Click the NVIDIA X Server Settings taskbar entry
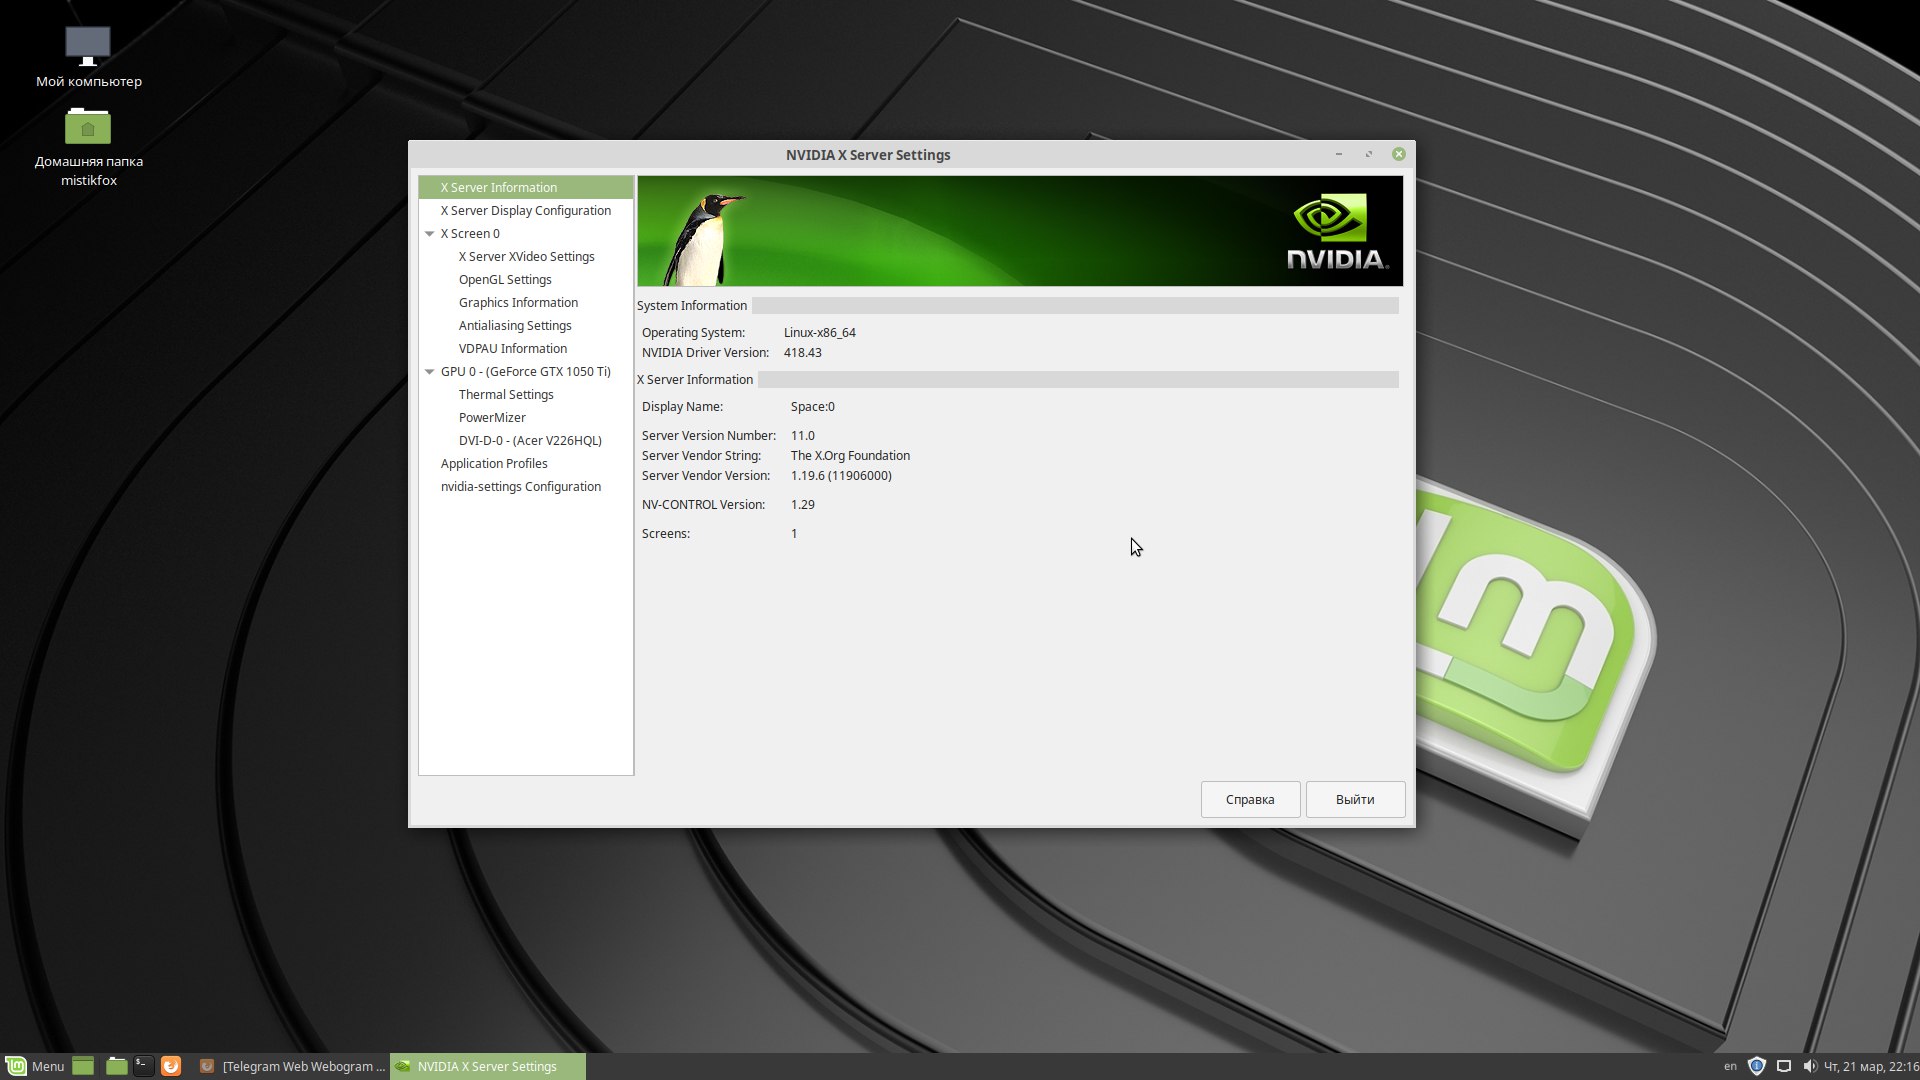 point(487,1066)
